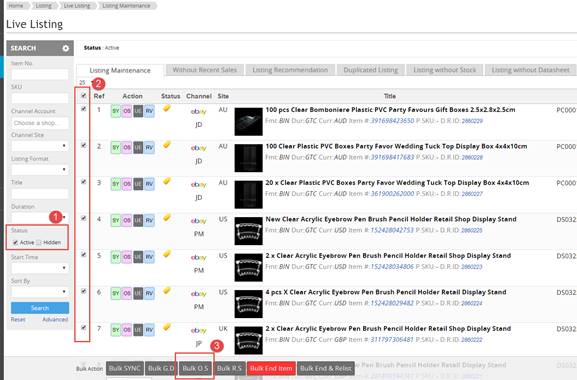Screen dimensions: 577x380
Task: Click the OS icon in row 6
Action: click(x=127, y=293)
